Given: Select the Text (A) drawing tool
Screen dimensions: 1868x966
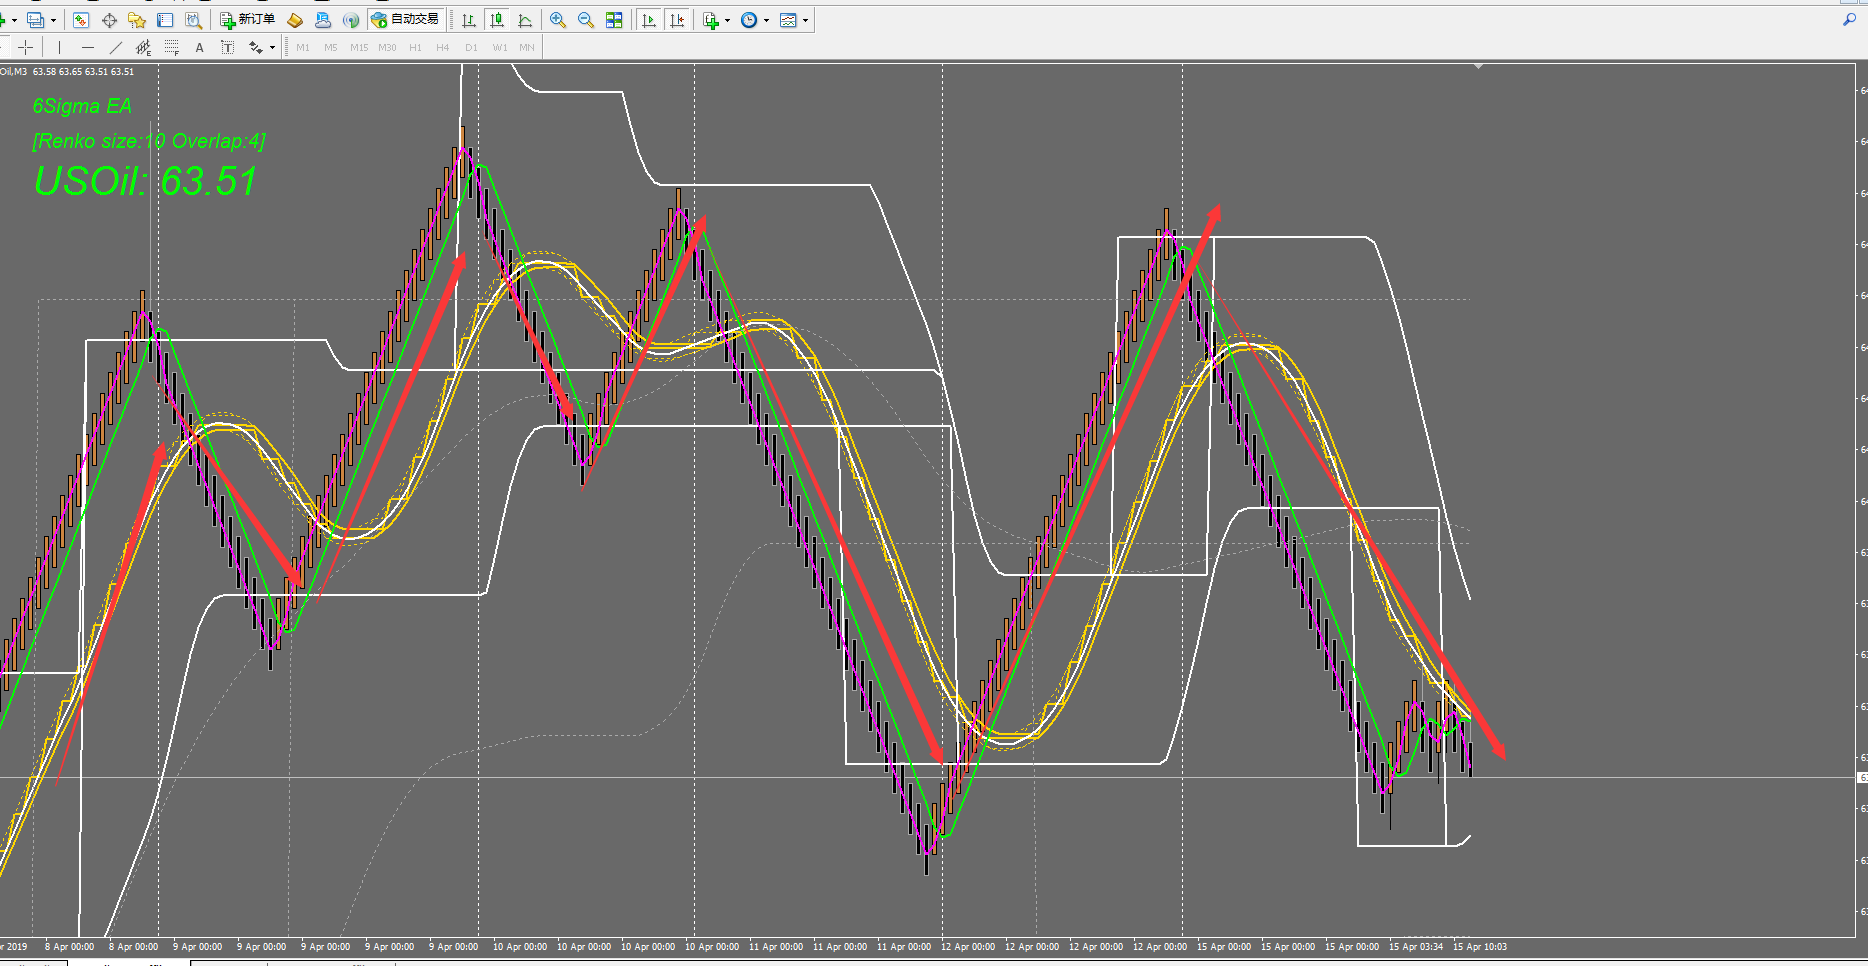Looking at the screenshot, I should pos(200,47).
